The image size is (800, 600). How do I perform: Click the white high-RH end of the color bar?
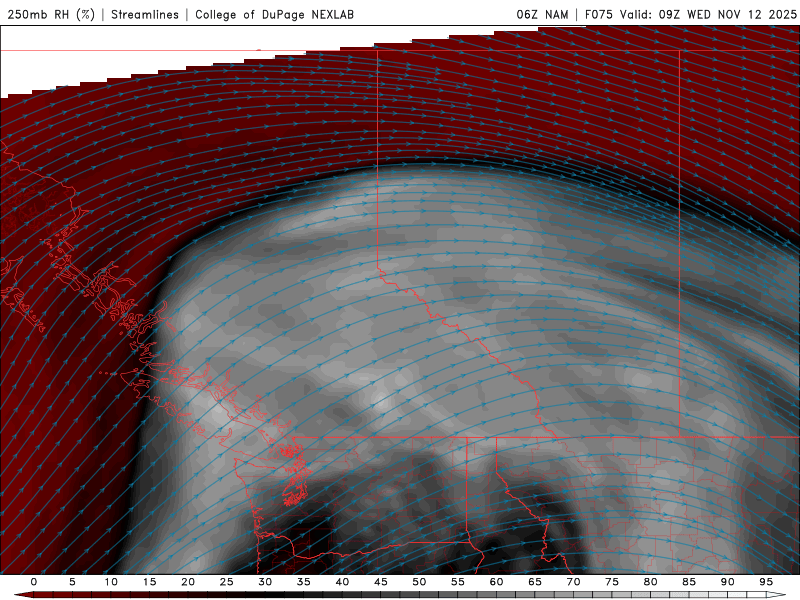point(777,595)
